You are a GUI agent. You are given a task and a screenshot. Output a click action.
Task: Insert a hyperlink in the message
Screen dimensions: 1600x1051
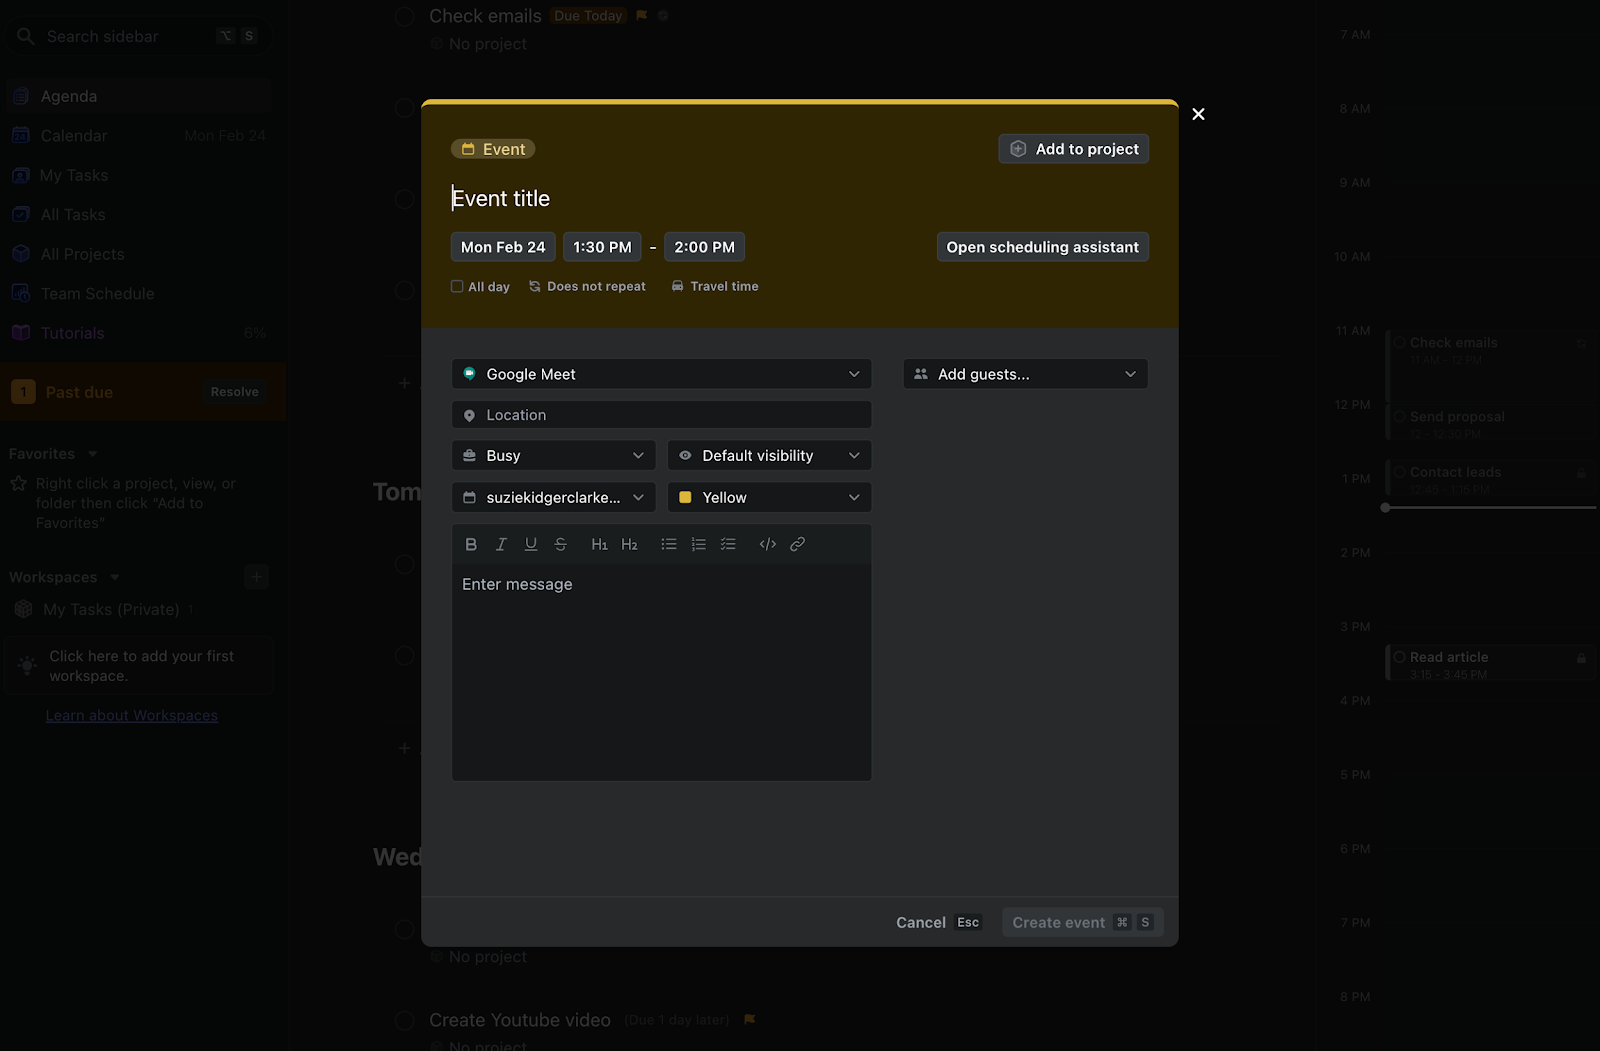(x=798, y=544)
